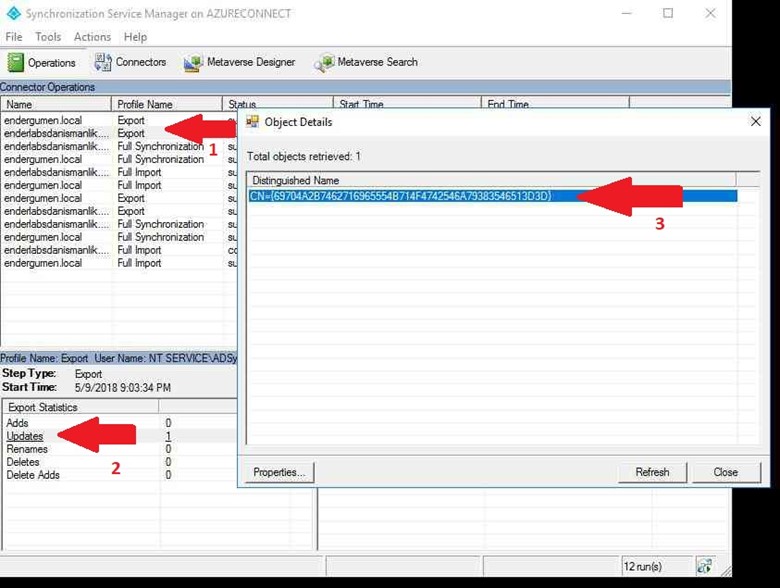Open Metaverse Designer from toolbar
The height and width of the screenshot is (588, 780).
(x=193, y=63)
